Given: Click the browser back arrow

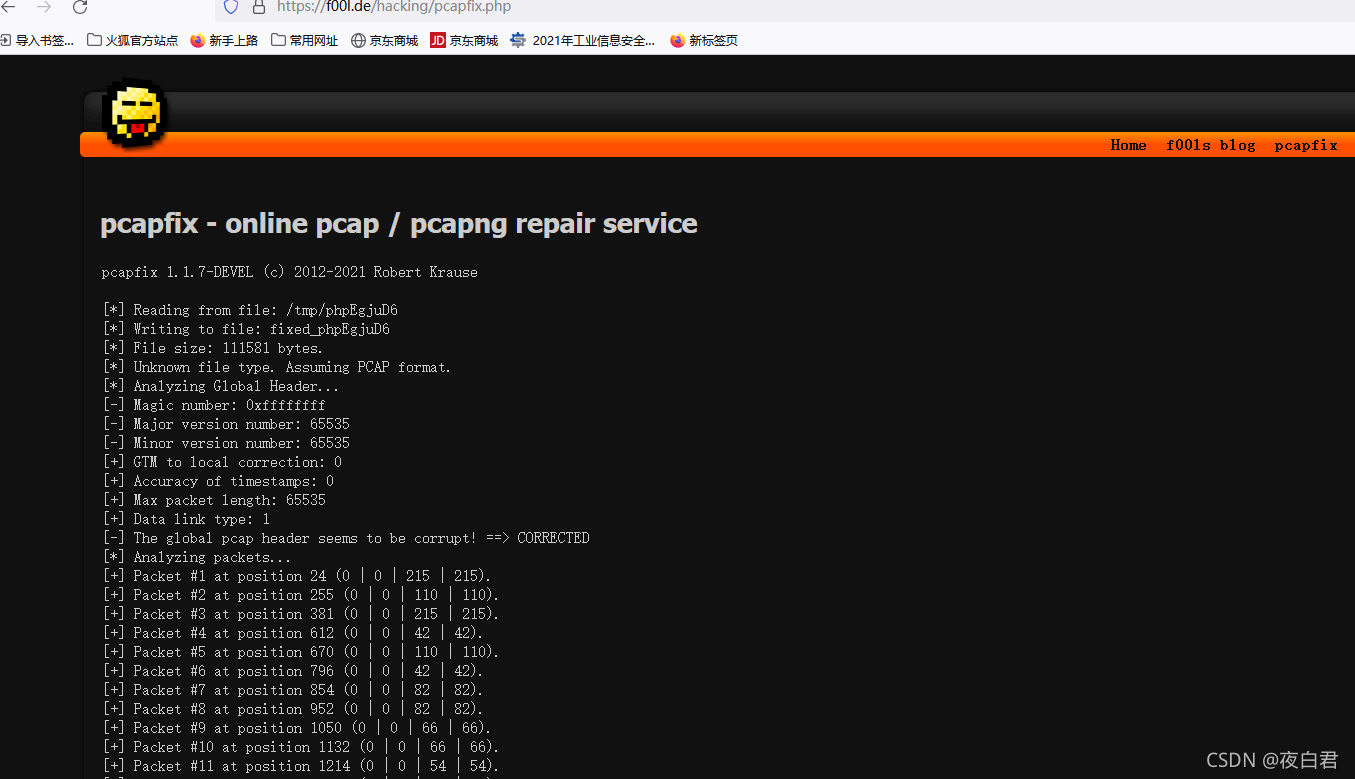Looking at the screenshot, I should [x=8, y=7].
